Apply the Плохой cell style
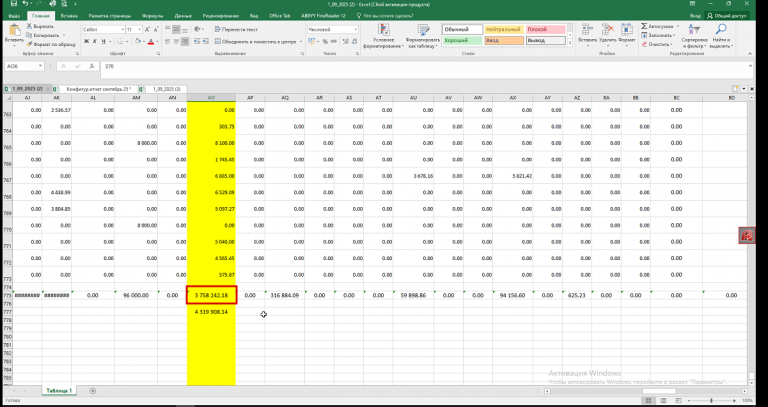Image resolution: width=768 pixels, height=407 pixels. pos(546,29)
